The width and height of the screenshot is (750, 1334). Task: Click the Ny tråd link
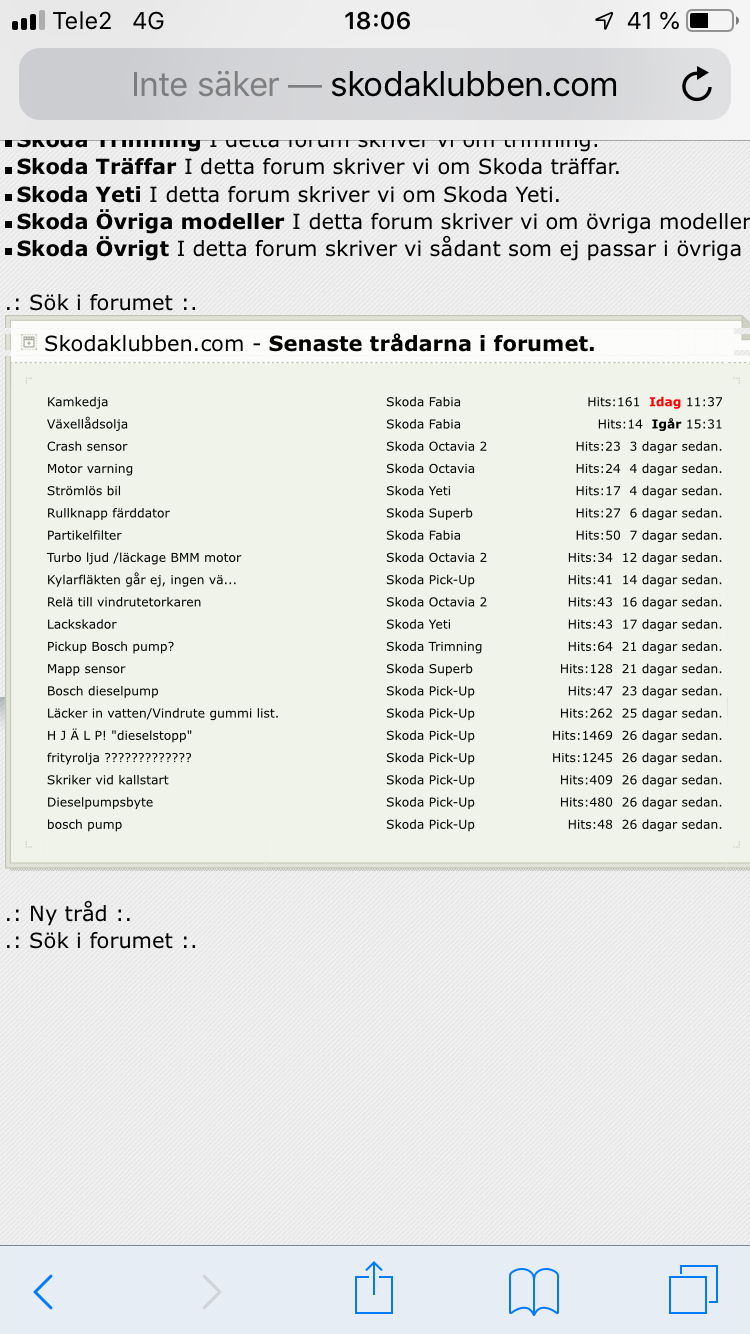(x=68, y=913)
